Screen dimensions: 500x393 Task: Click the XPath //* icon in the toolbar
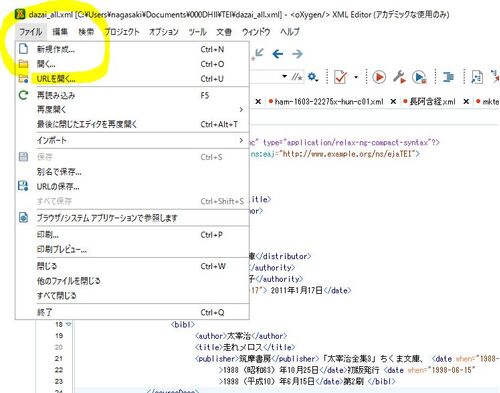[x=297, y=77]
